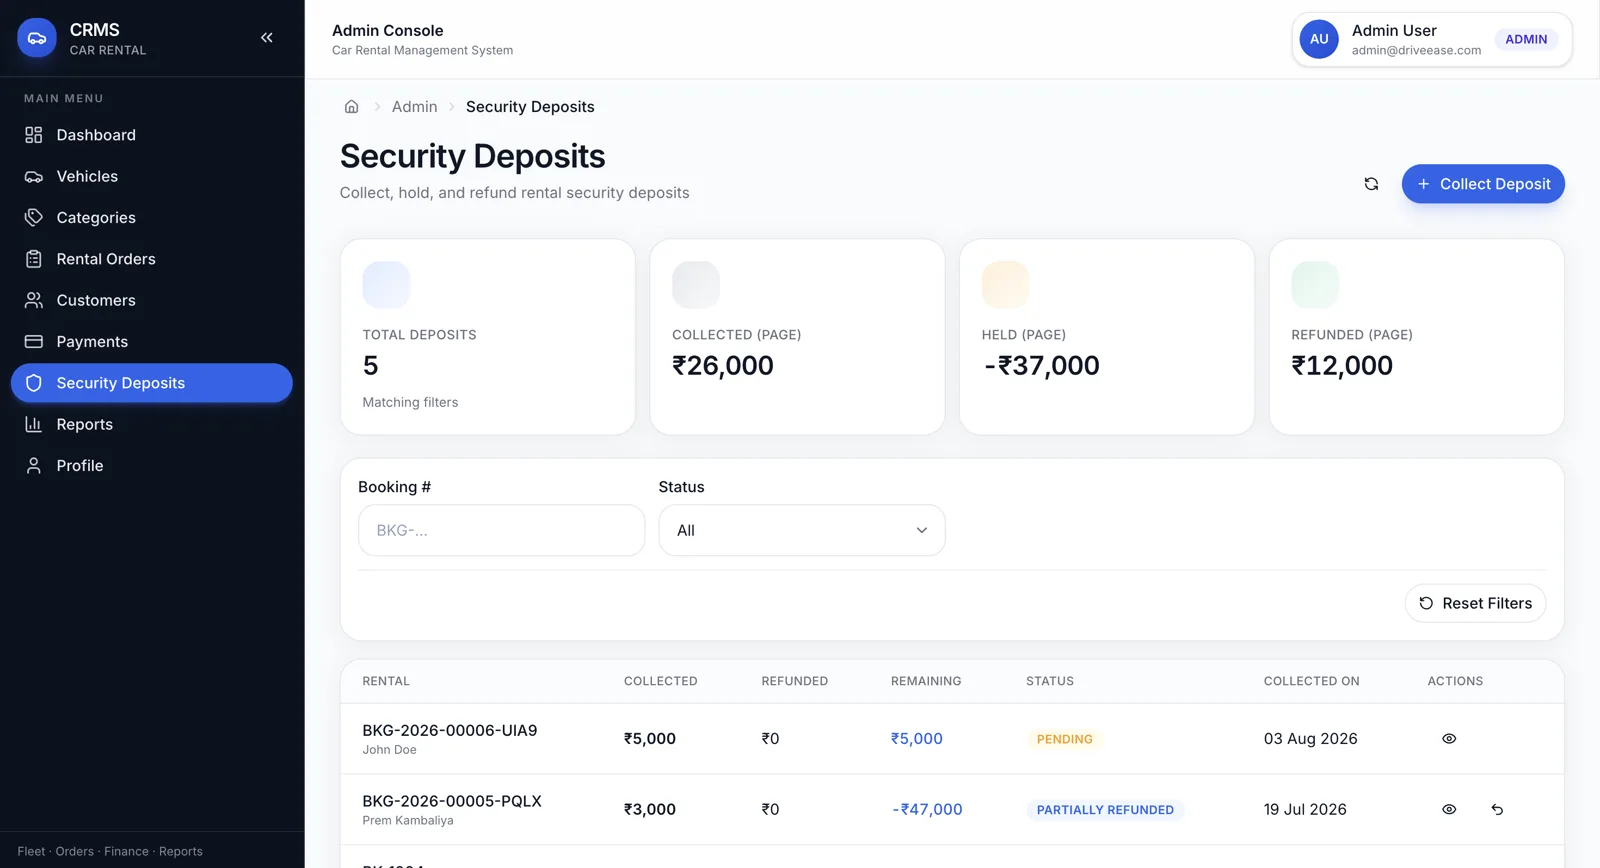Click the Held amount -₹37,000
Viewport: 1600px width, 868px height.
pos(1041,366)
